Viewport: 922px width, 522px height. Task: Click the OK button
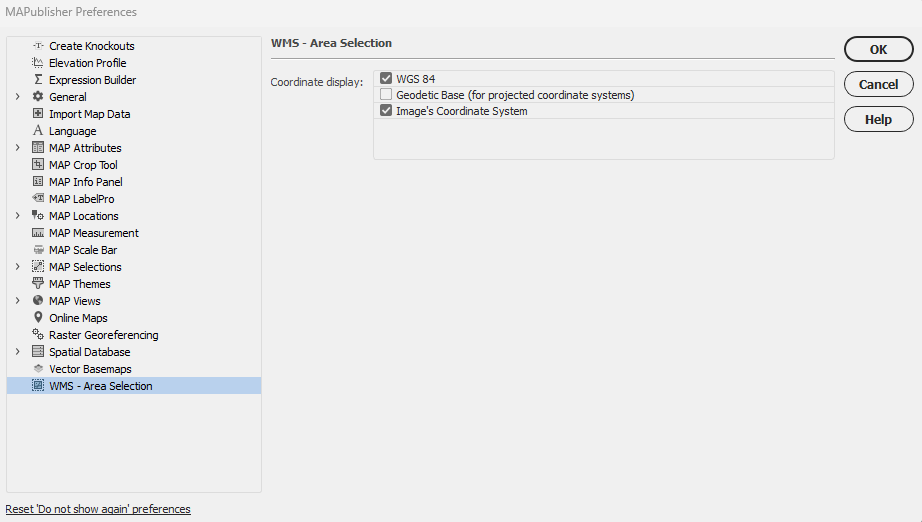[x=878, y=49]
